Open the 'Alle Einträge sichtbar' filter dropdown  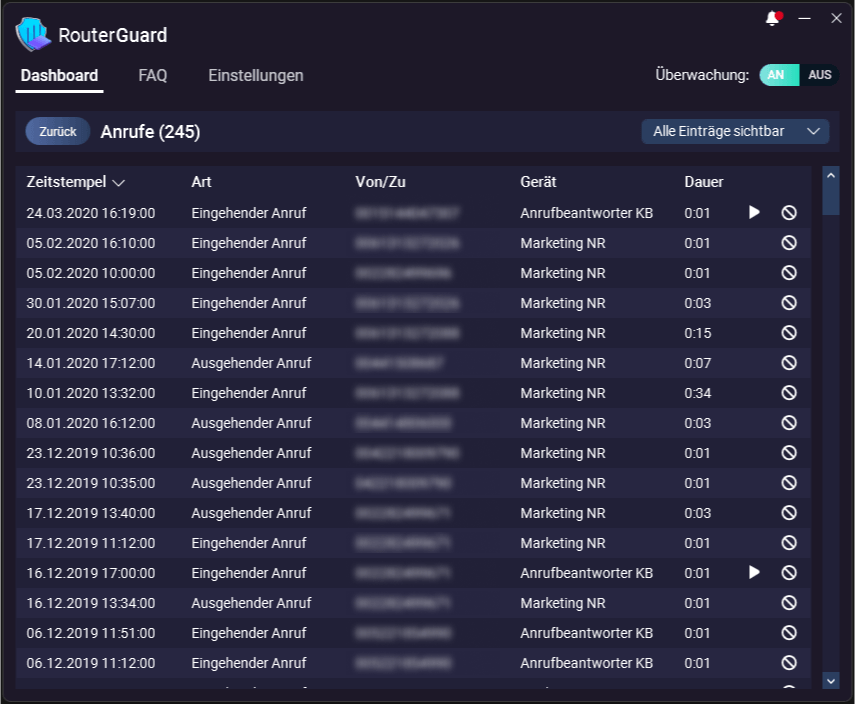pyautogui.click(x=735, y=131)
